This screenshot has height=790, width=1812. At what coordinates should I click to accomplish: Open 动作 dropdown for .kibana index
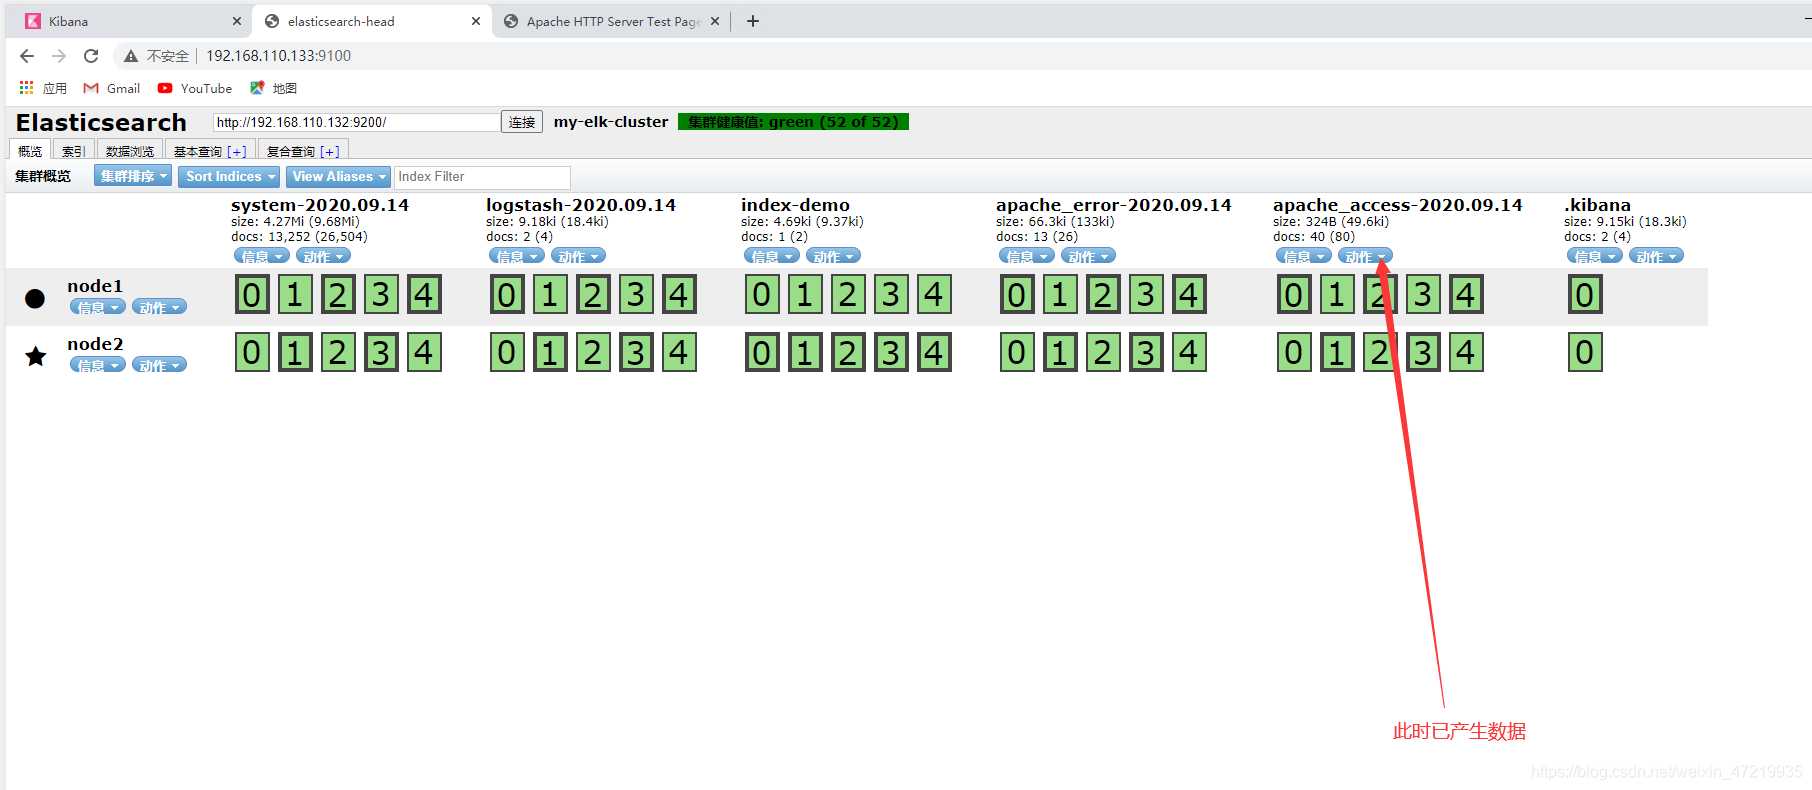tap(1656, 256)
